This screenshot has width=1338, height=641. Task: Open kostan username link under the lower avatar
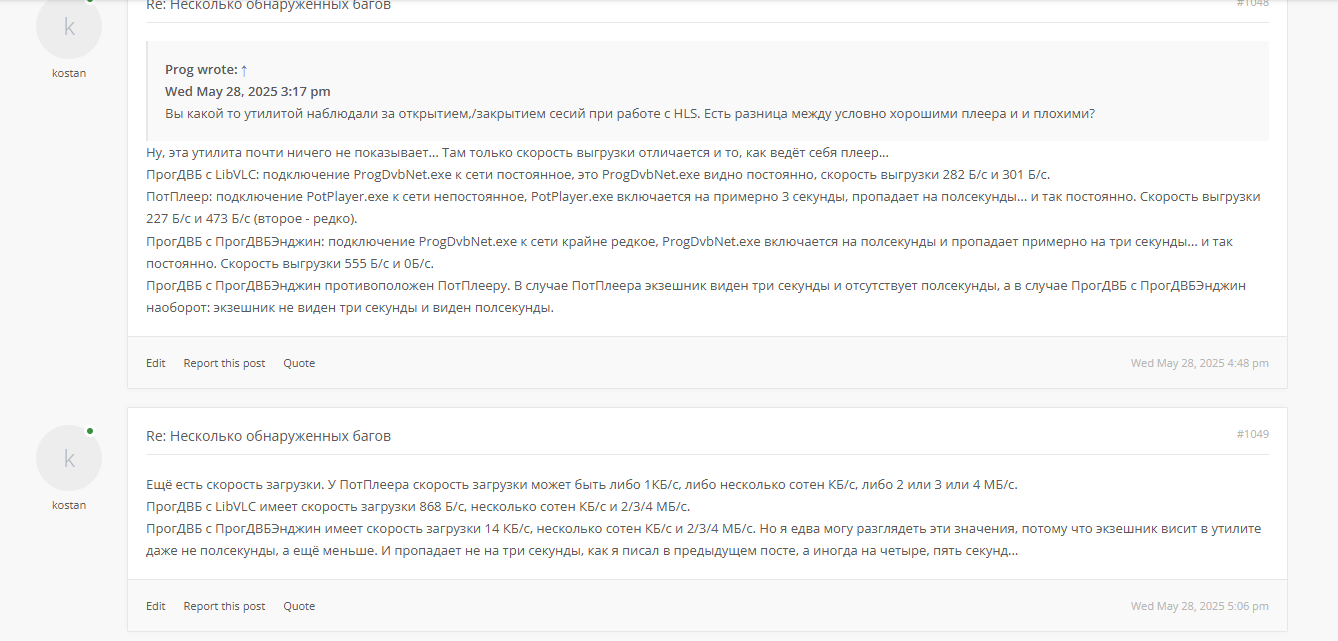point(69,505)
